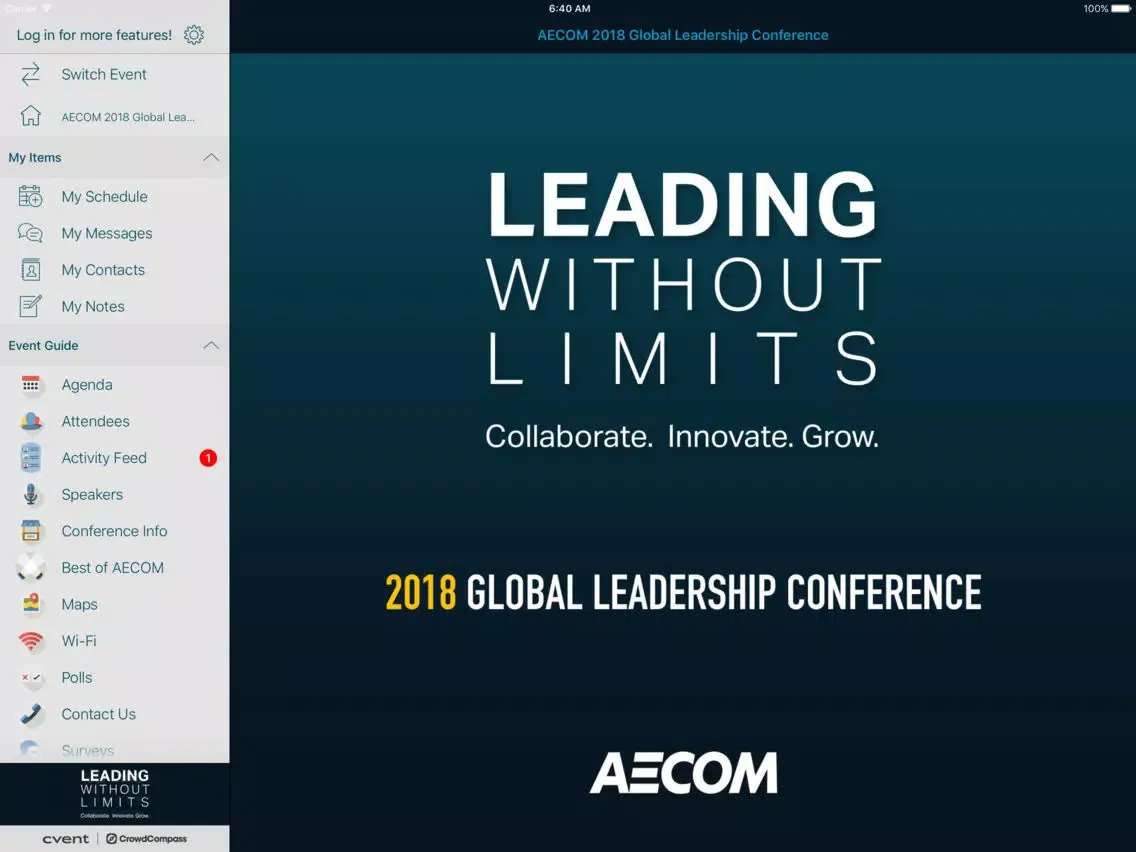Viewport: 1136px width, 852px height.
Task: Click the My Contacts address book icon
Action: [x=30, y=270]
